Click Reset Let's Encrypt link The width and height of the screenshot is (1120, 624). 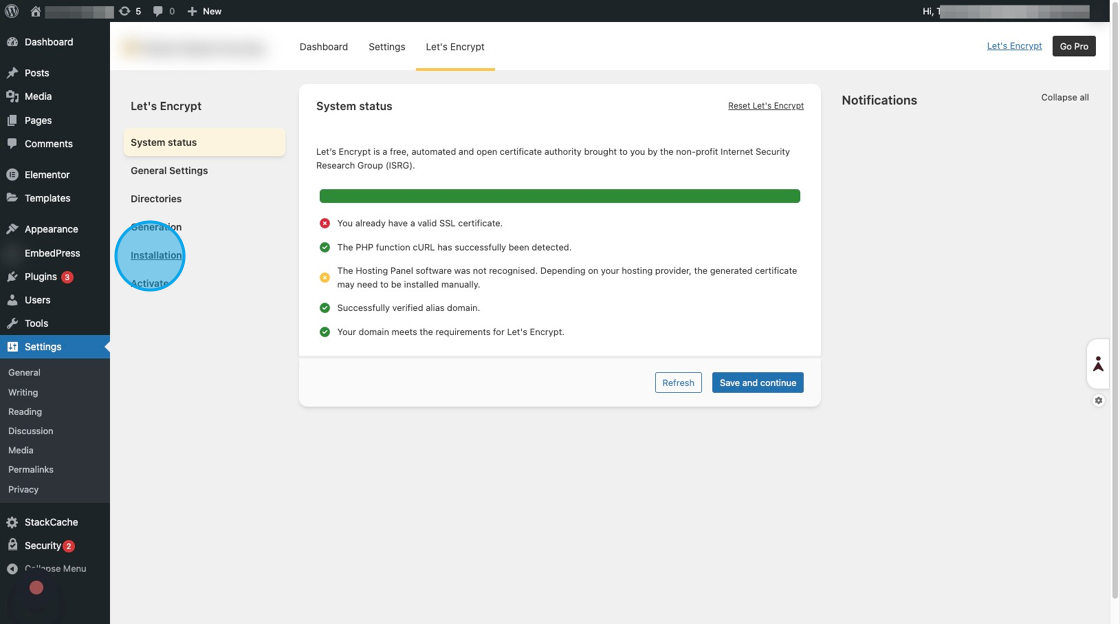pos(766,106)
